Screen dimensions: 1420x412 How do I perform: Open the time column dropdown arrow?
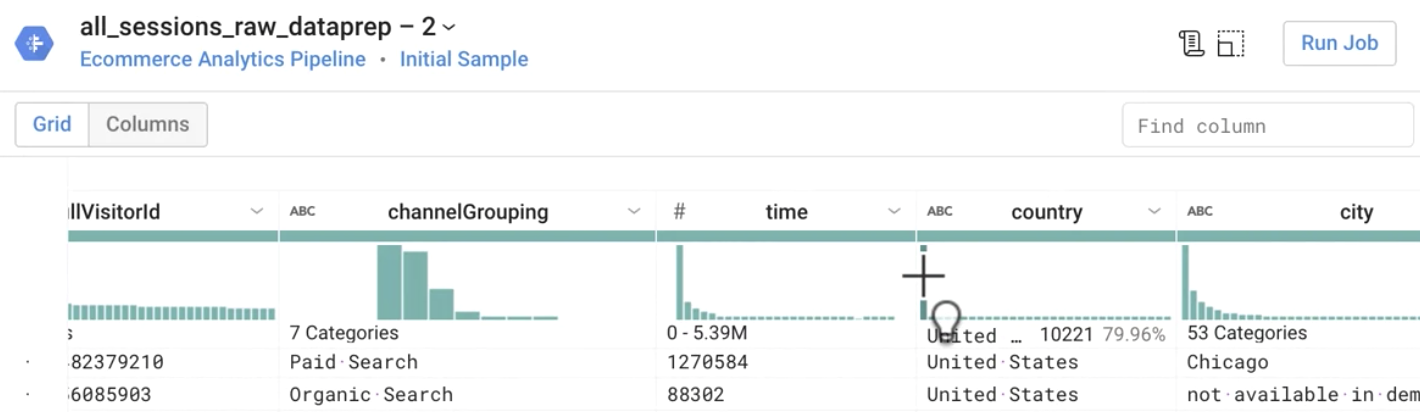tap(894, 212)
